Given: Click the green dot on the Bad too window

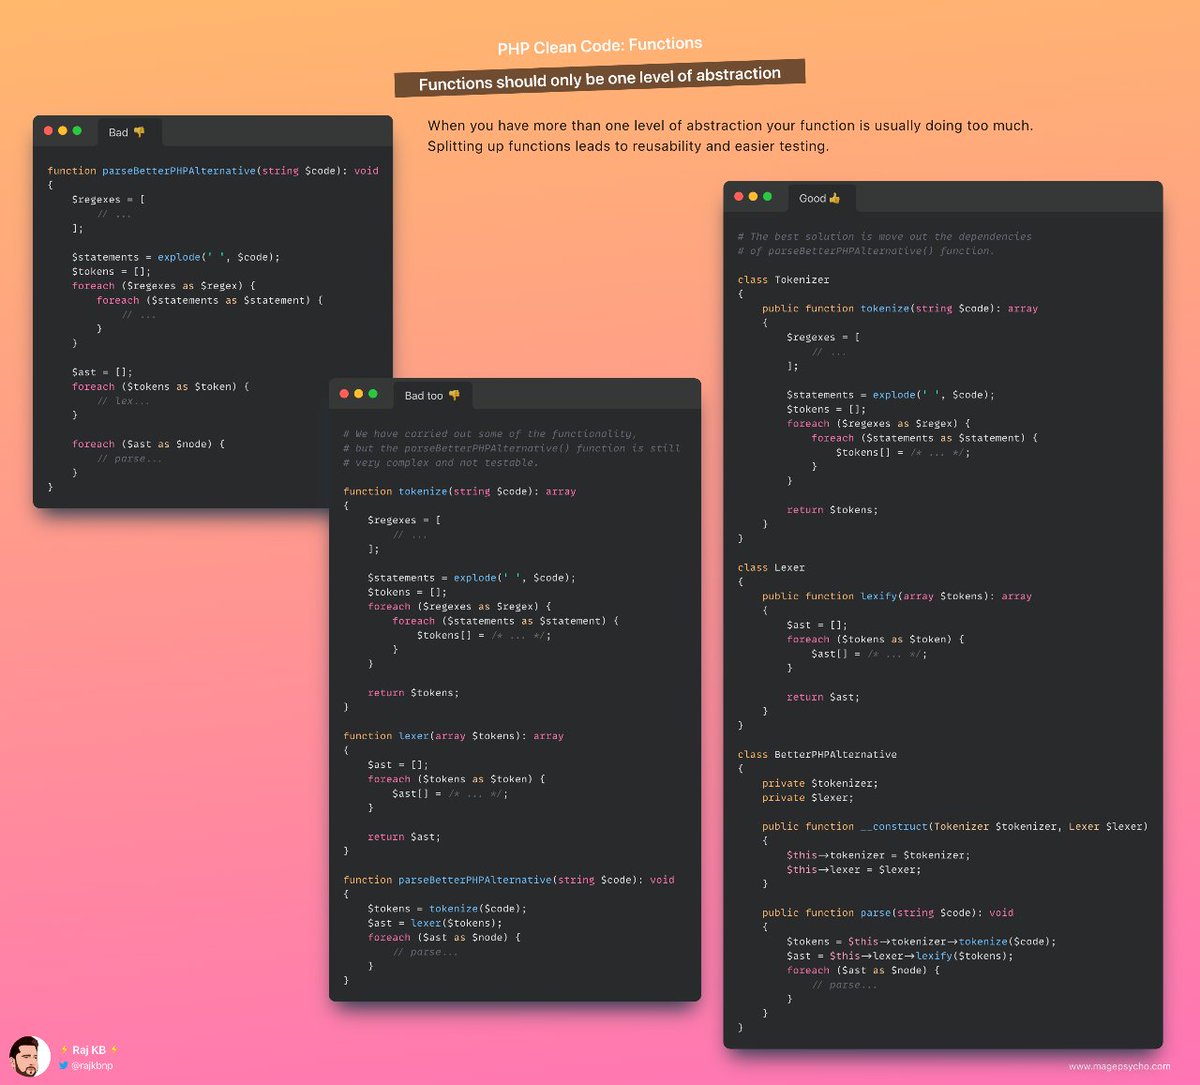Looking at the screenshot, I should pos(373,394).
